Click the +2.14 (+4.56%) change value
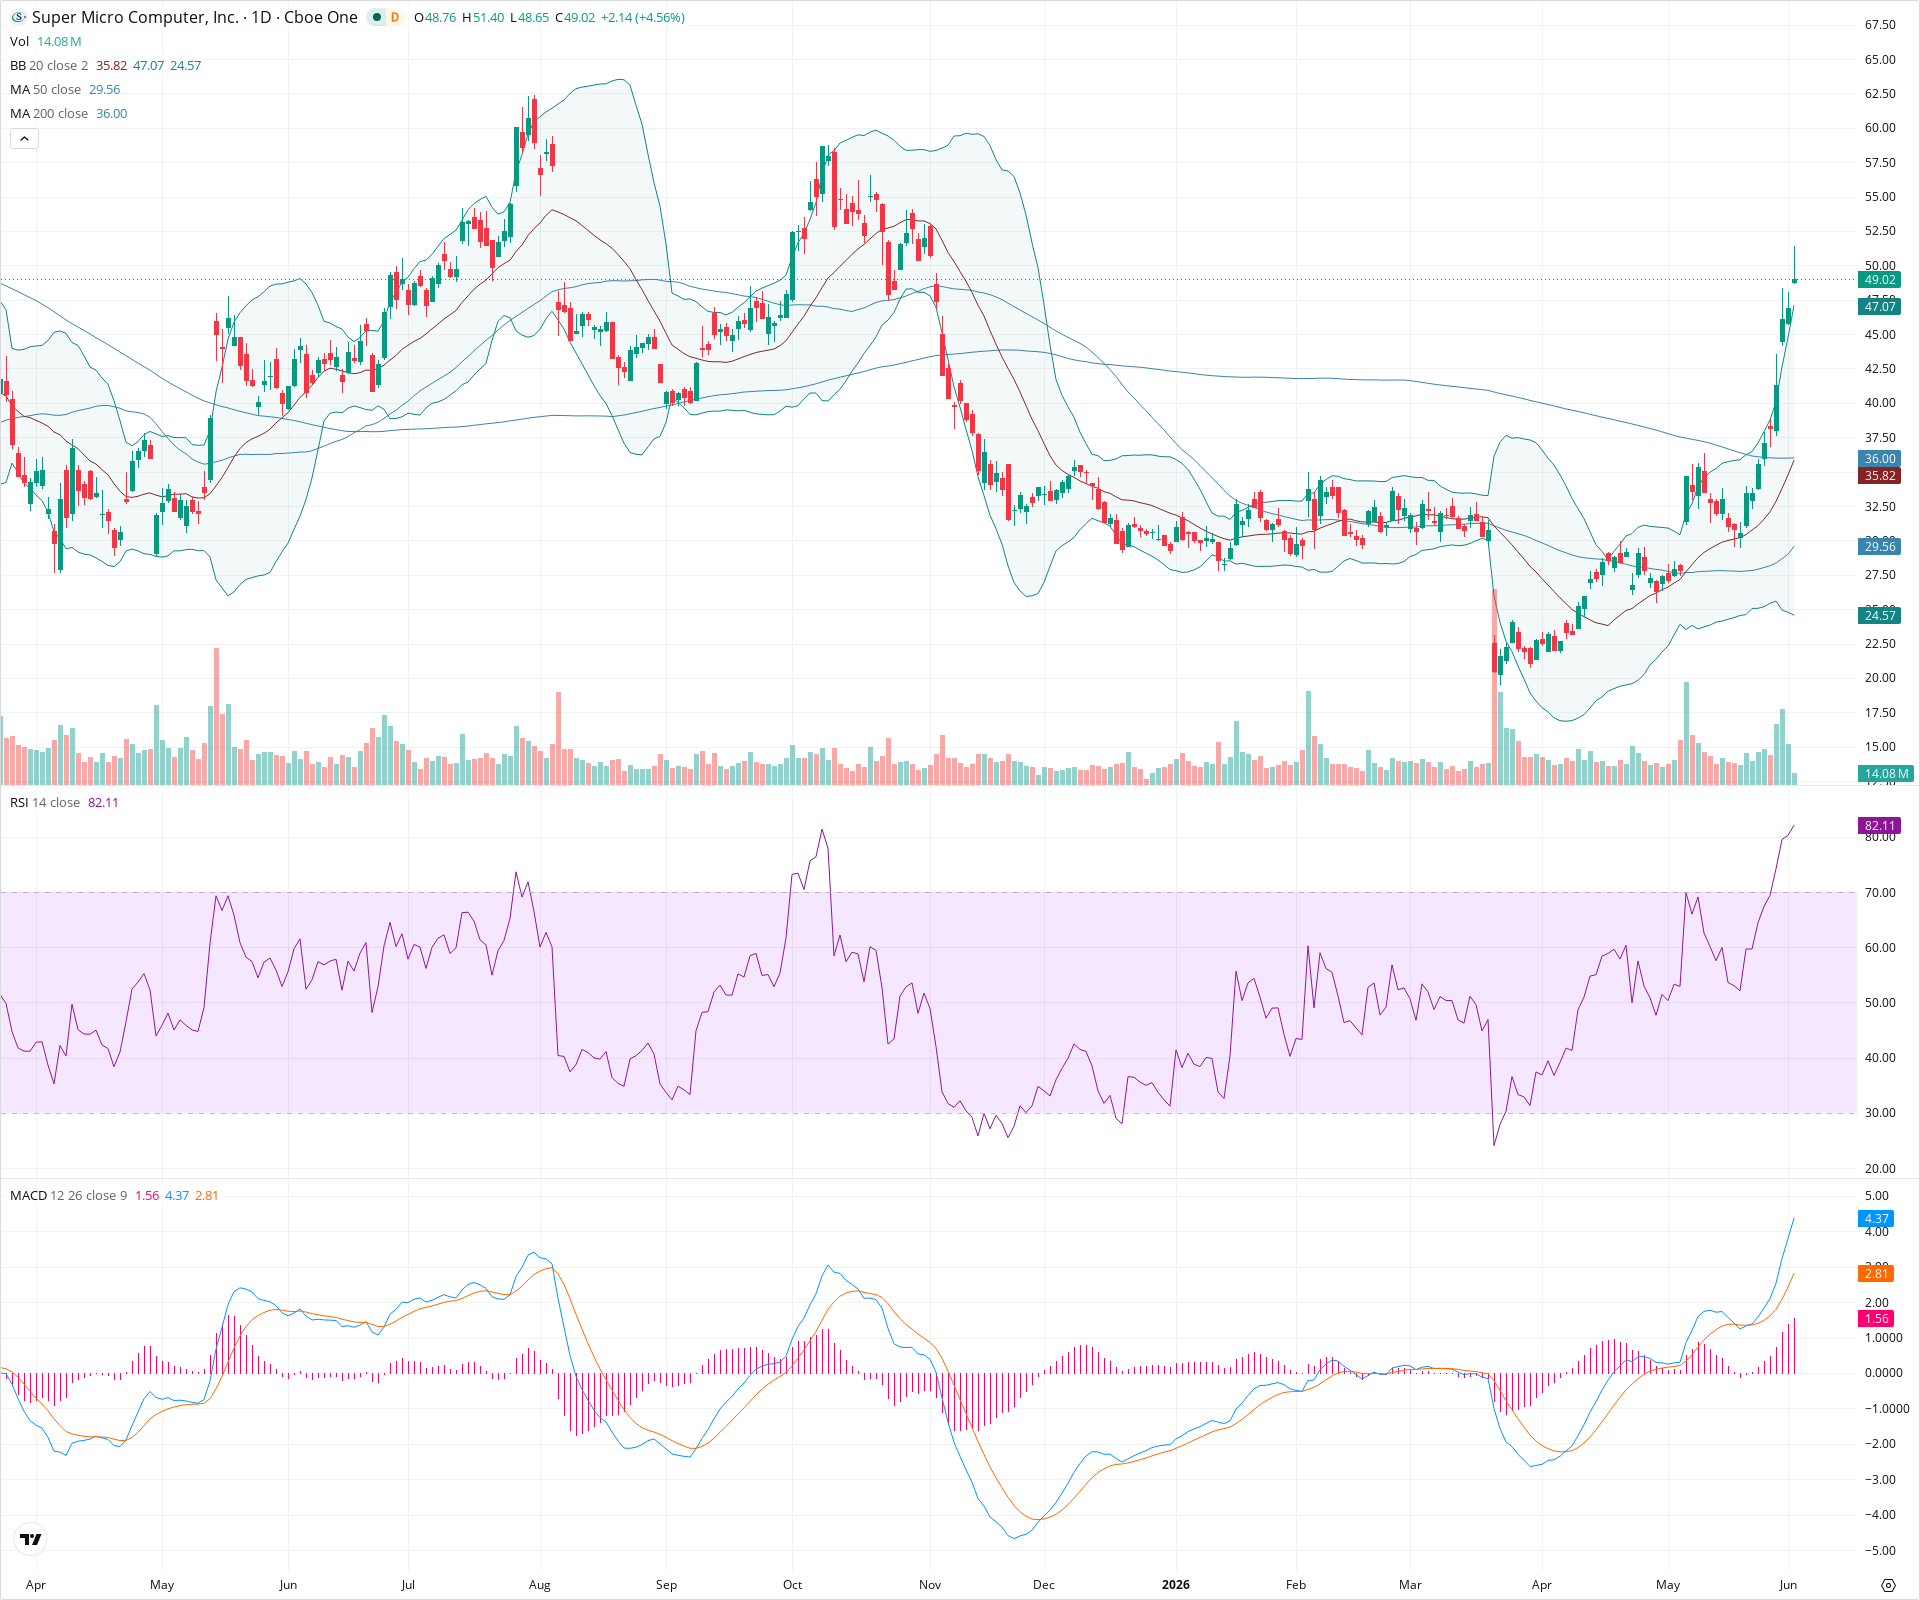Image resolution: width=1920 pixels, height=1600 pixels. click(642, 17)
